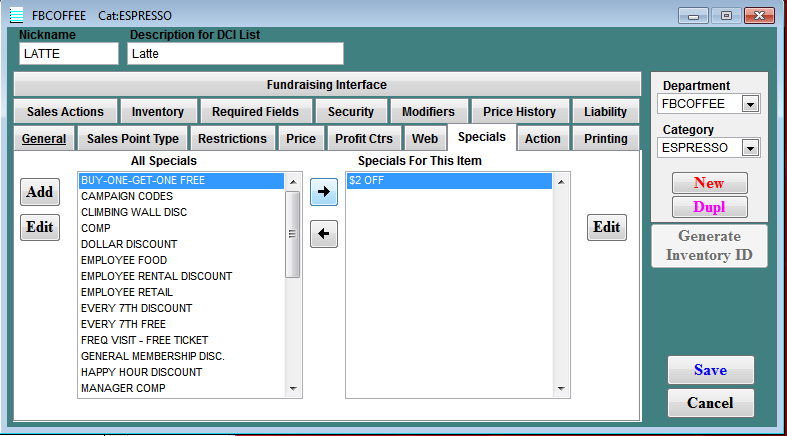This screenshot has width=787, height=436.
Task: Open the Fundraising Interface tab
Action: point(327,85)
